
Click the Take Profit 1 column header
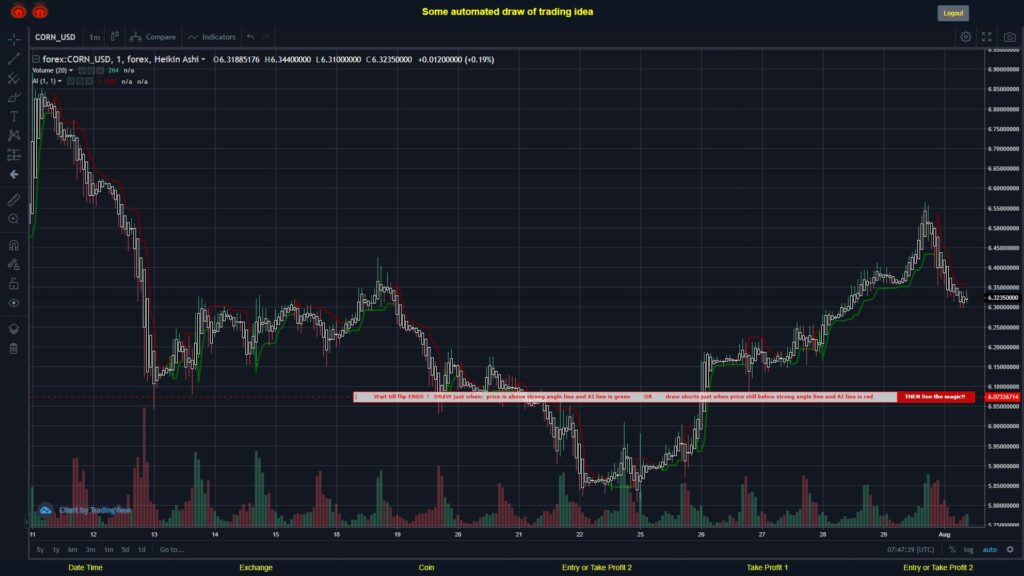[x=767, y=568]
